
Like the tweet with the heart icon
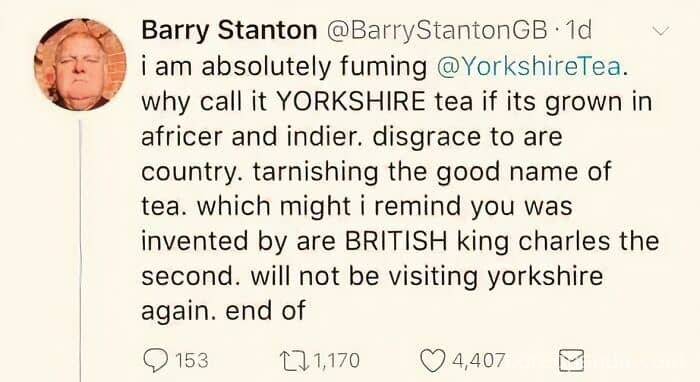point(433,361)
